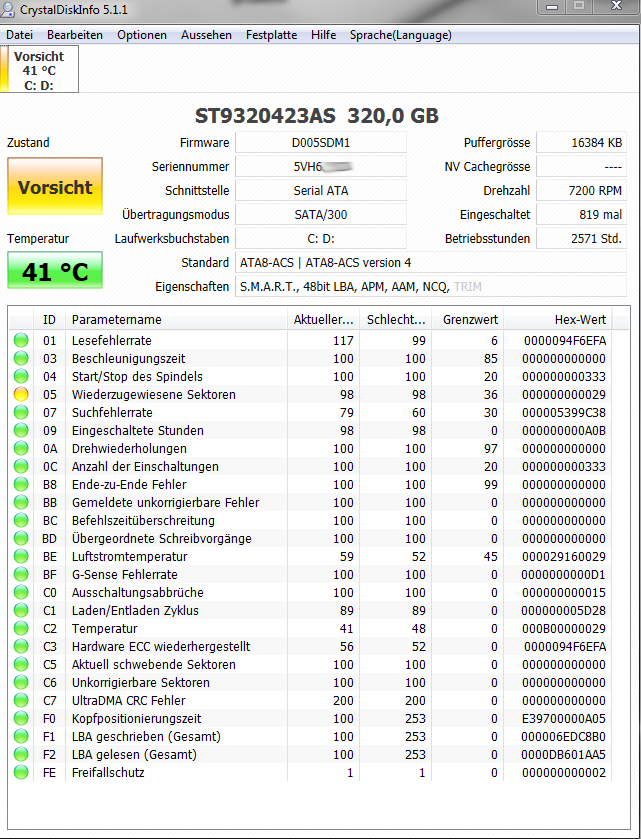Click yellow status icon for Wiederzugewiesene Sektoren
Screen dimensions: 641x839
point(20,395)
